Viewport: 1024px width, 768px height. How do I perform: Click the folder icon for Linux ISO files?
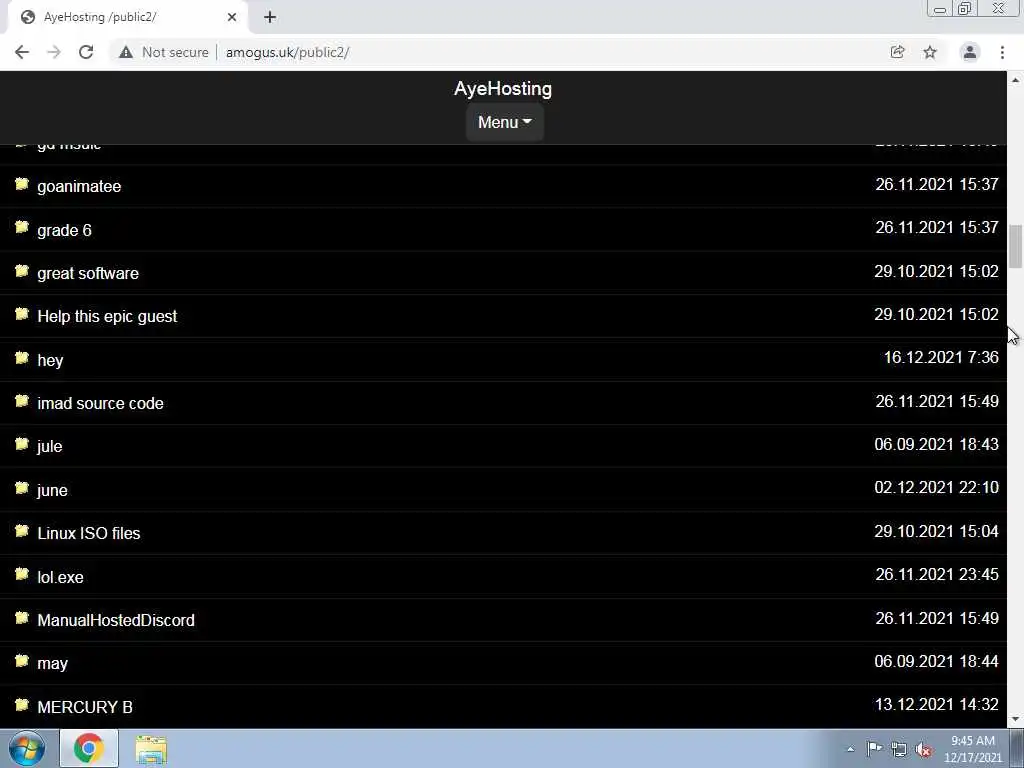22,532
